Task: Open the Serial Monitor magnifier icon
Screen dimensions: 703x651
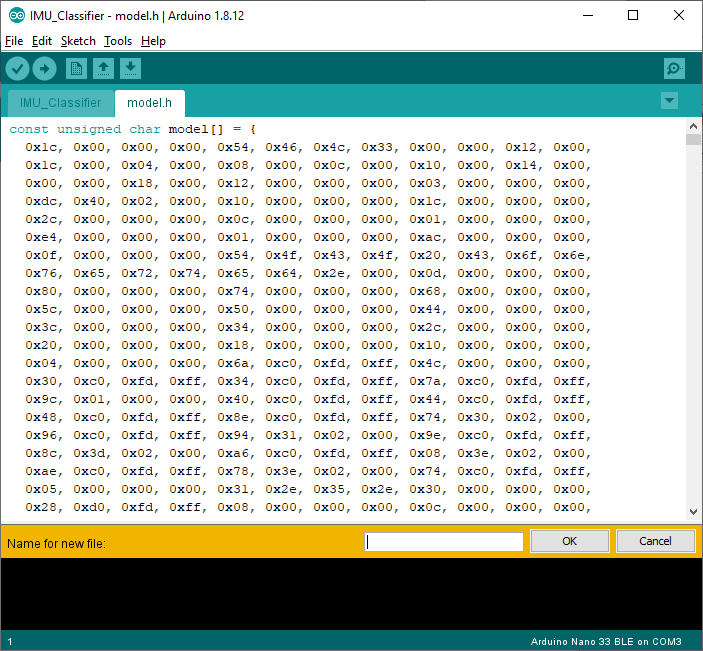Action: click(674, 69)
